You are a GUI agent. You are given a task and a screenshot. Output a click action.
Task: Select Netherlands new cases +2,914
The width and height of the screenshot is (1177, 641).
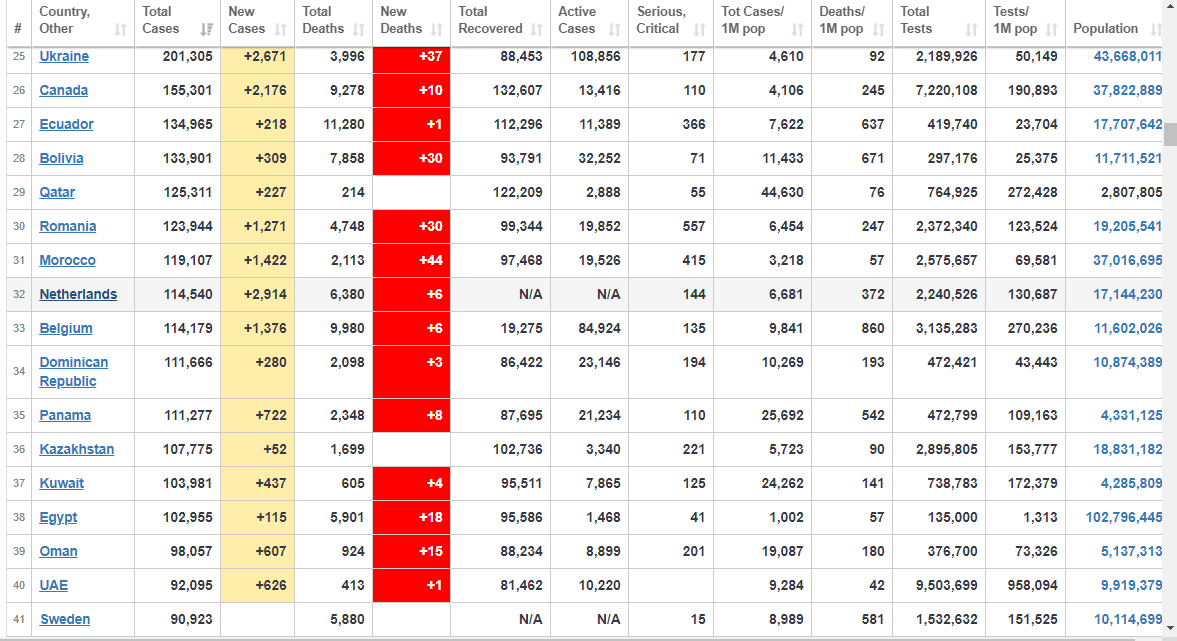click(265, 294)
